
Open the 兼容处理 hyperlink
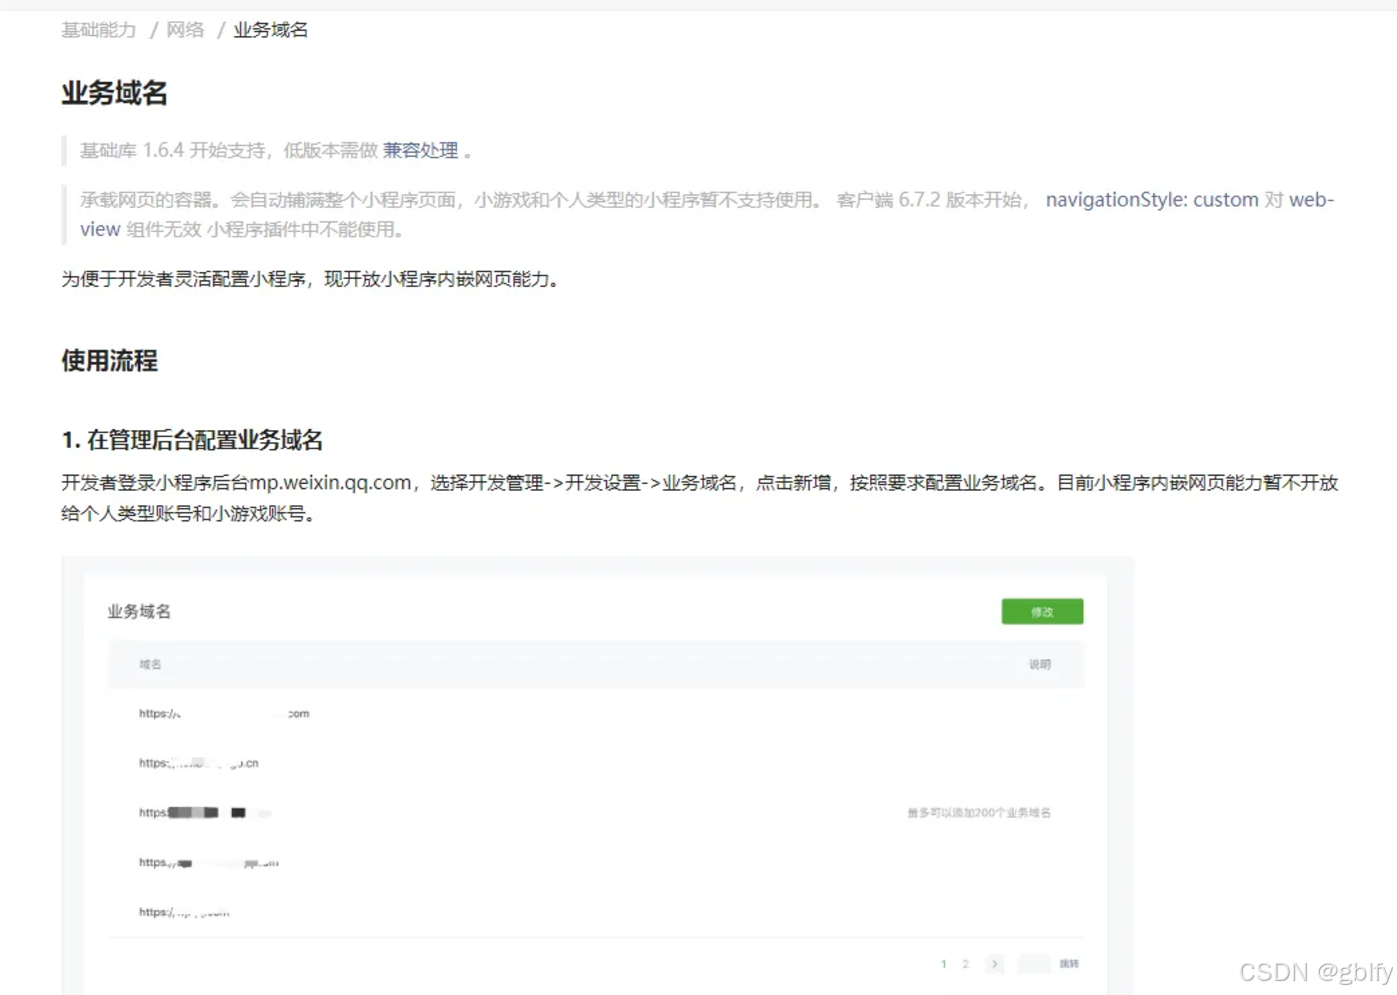420,151
